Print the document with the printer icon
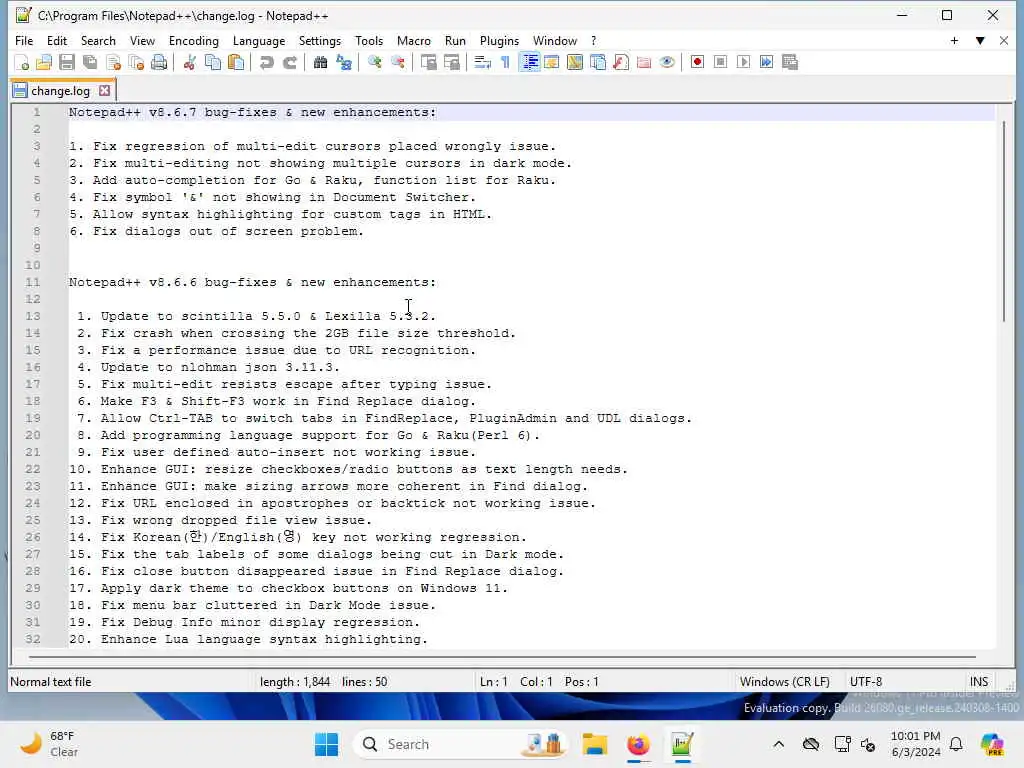 [x=159, y=63]
